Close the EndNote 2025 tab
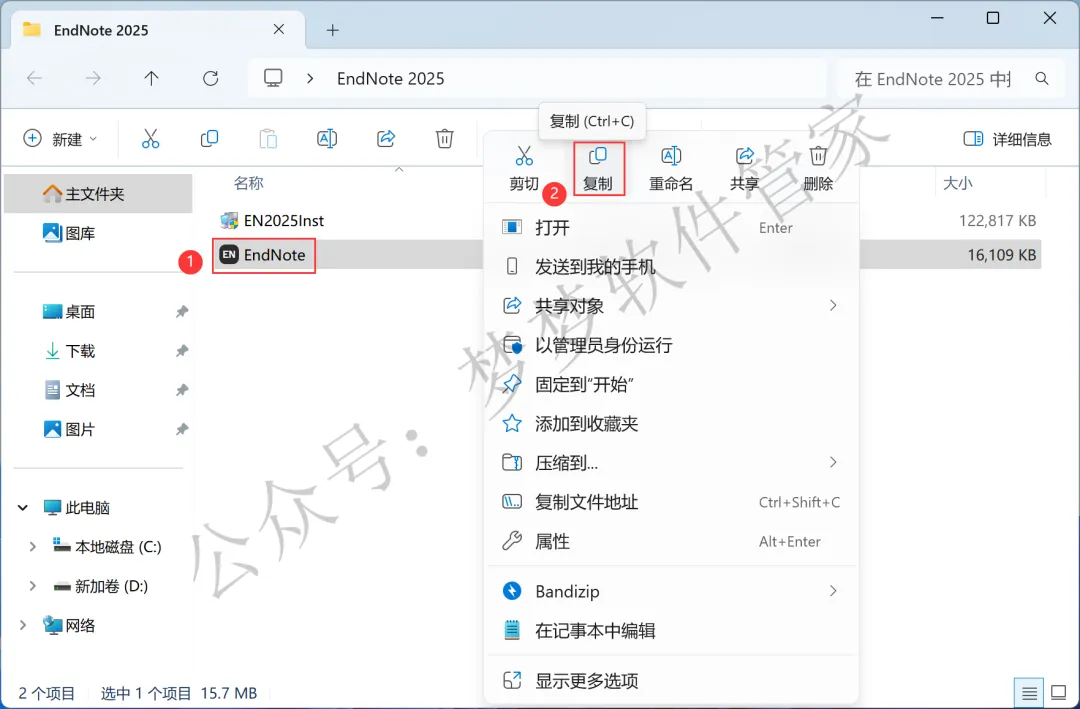This screenshot has height=709, width=1080. coord(278,29)
